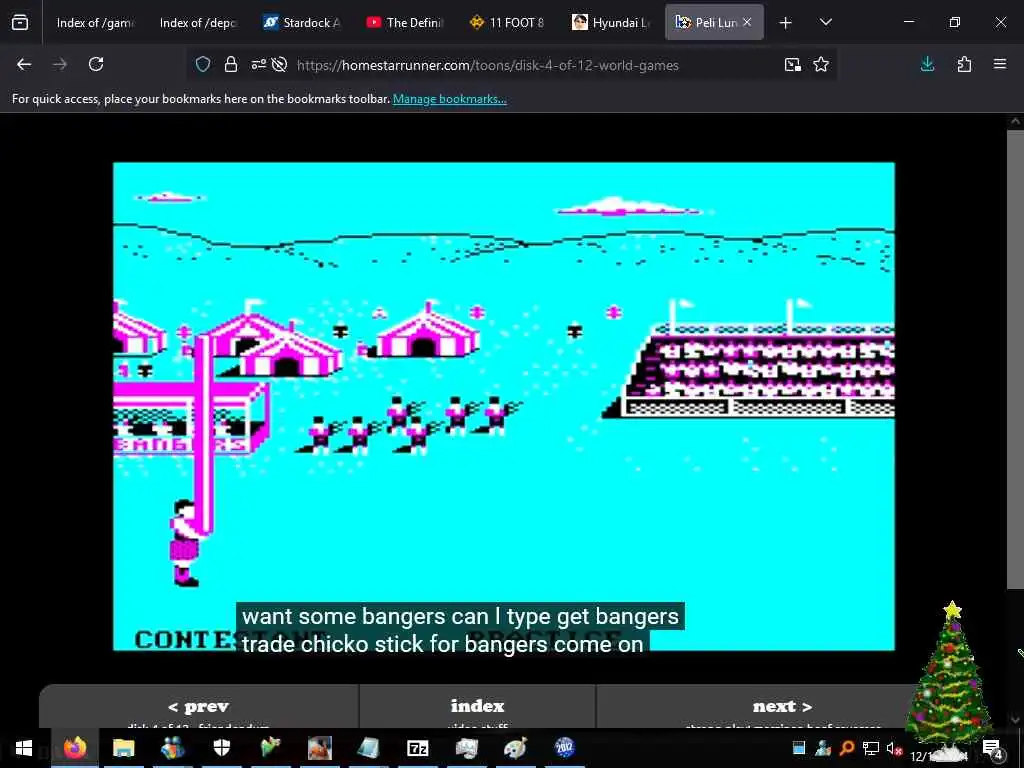
Task: Open the Windows Start menu
Action: click(x=24, y=748)
